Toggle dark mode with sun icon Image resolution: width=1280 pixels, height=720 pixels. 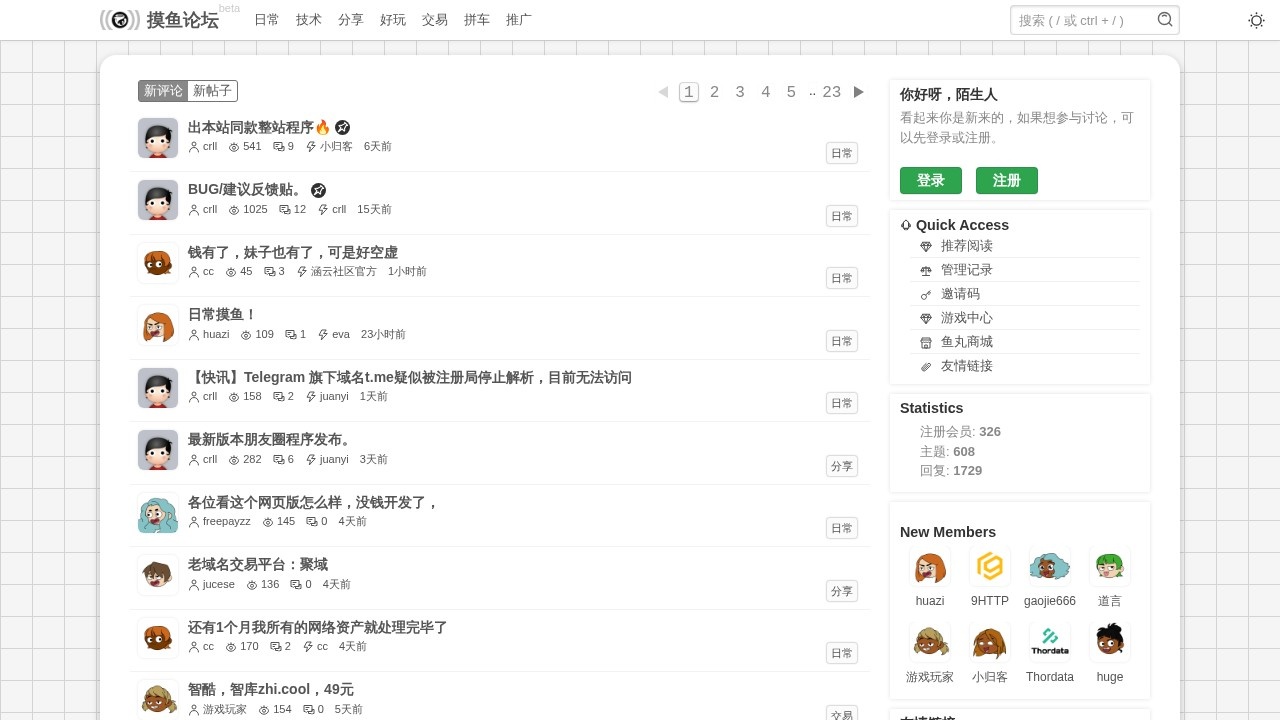[x=1256, y=20]
